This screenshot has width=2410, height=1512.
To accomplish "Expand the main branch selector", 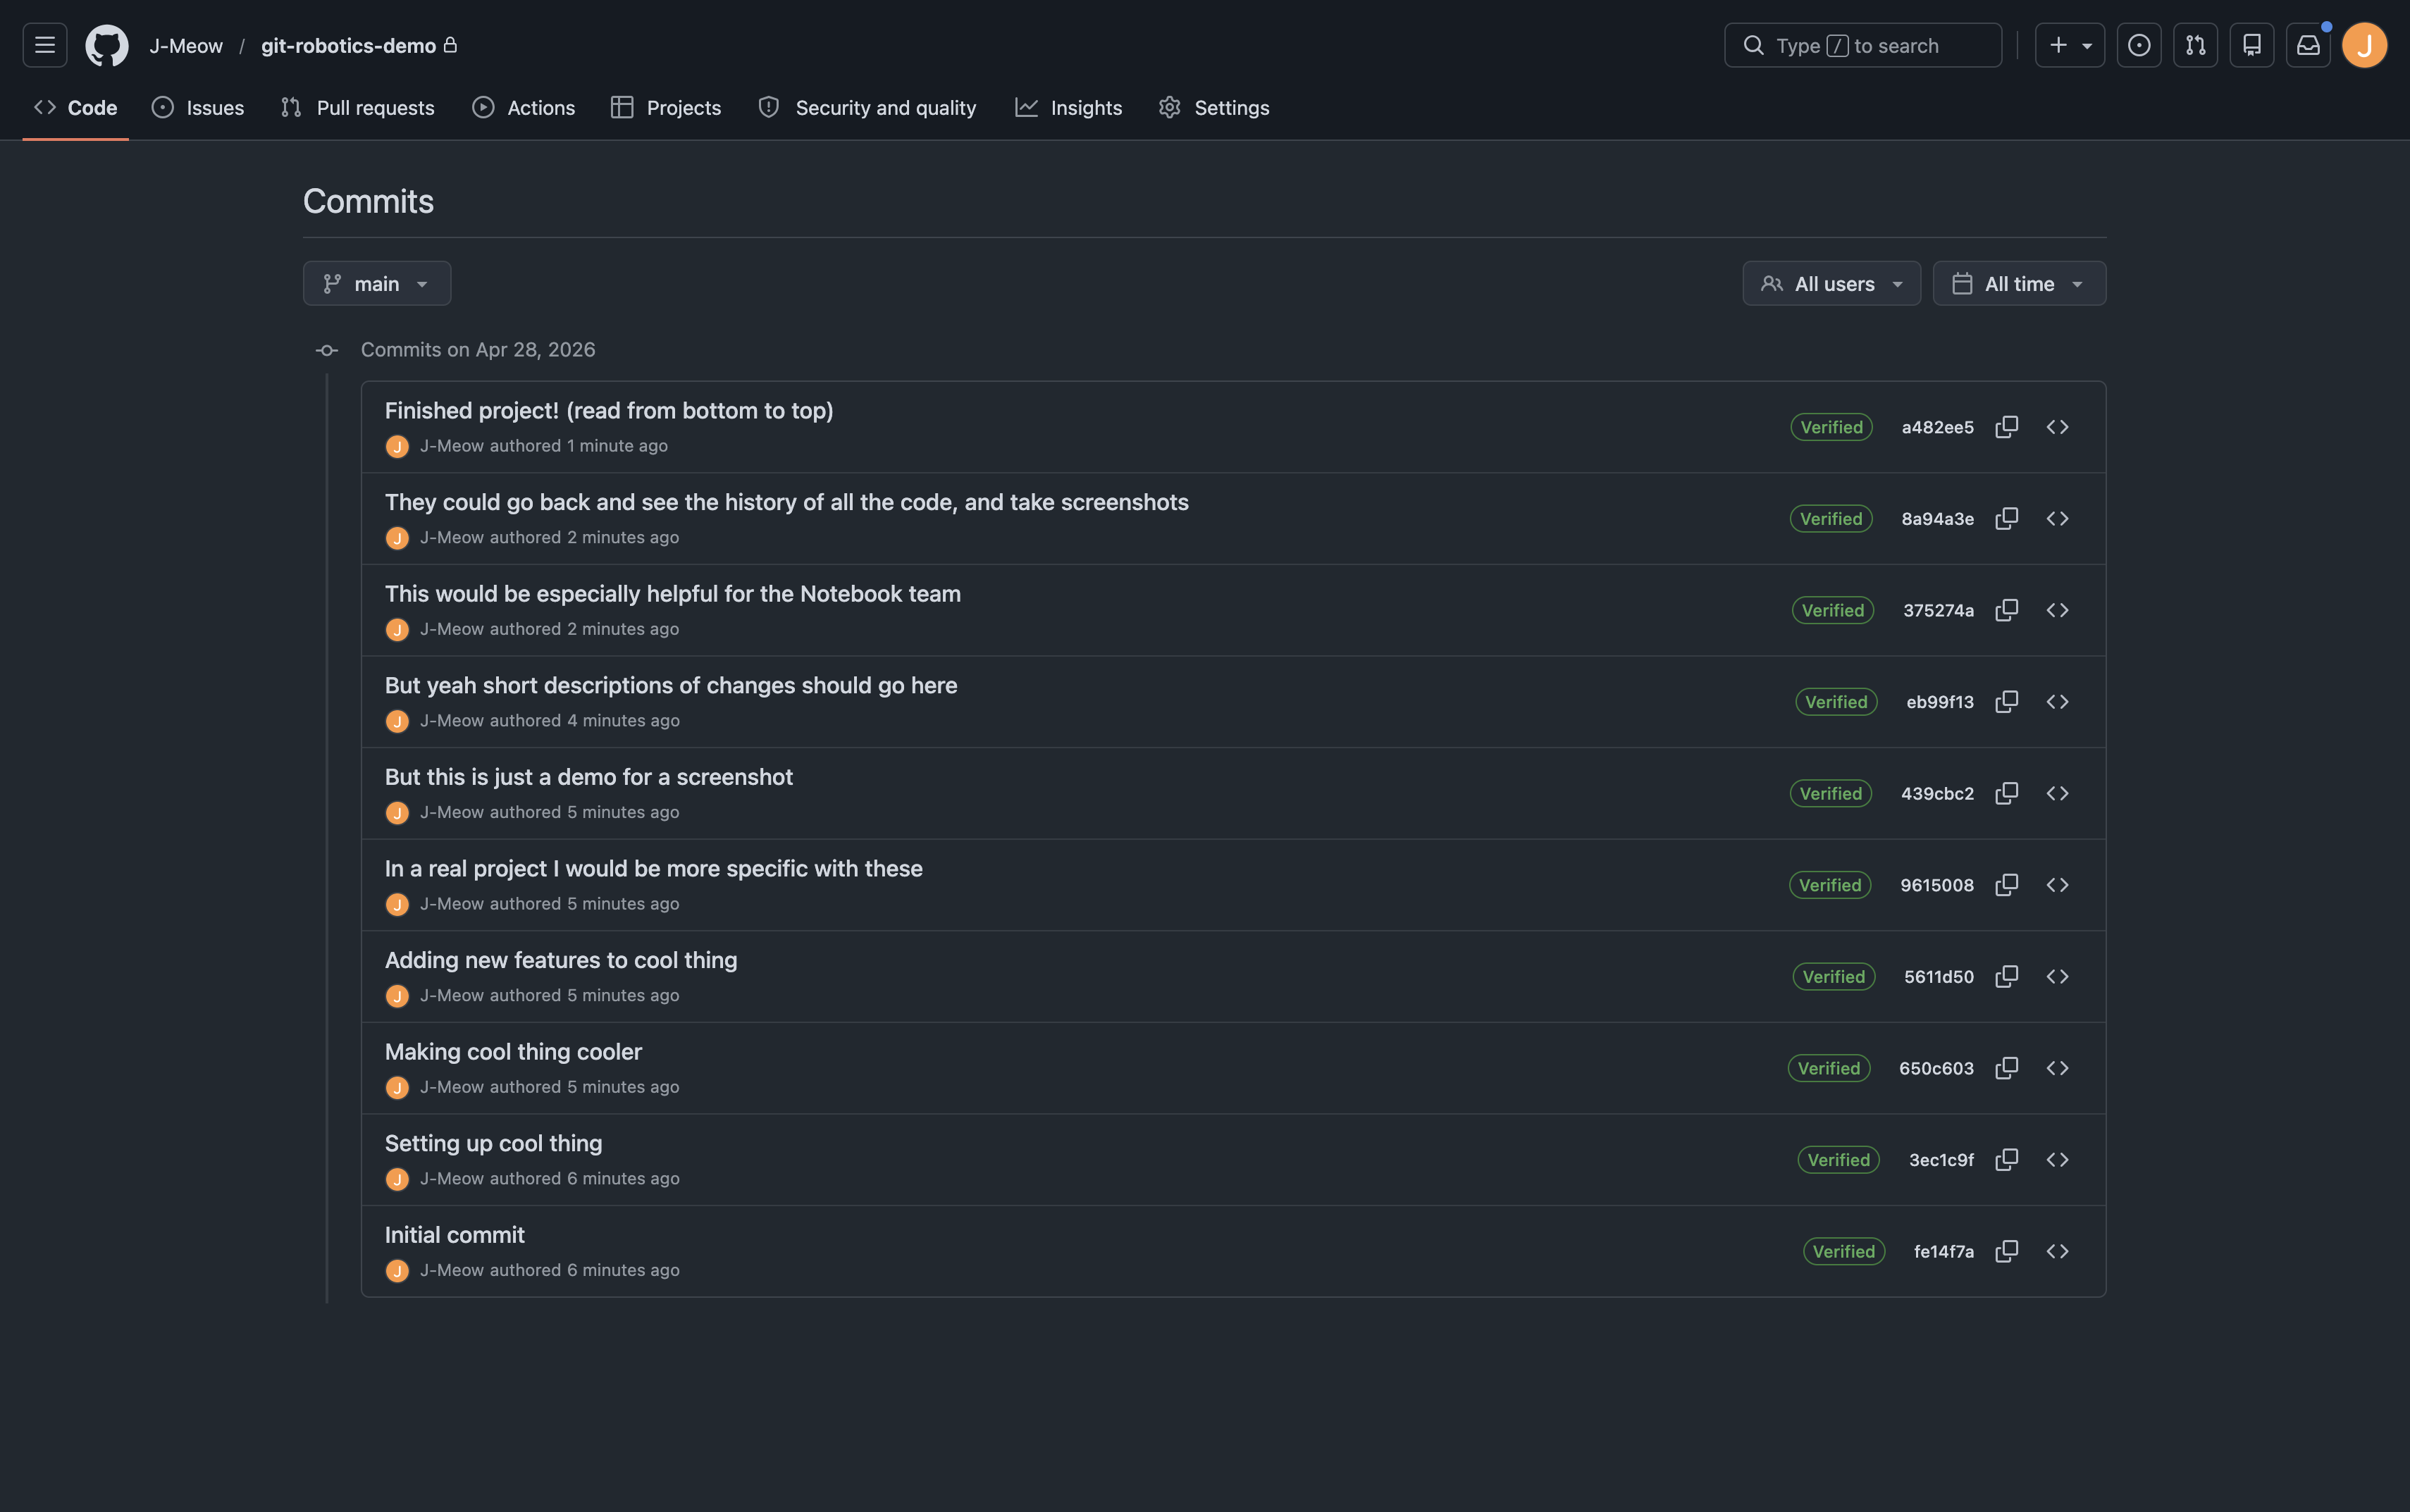I will (x=376, y=284).
